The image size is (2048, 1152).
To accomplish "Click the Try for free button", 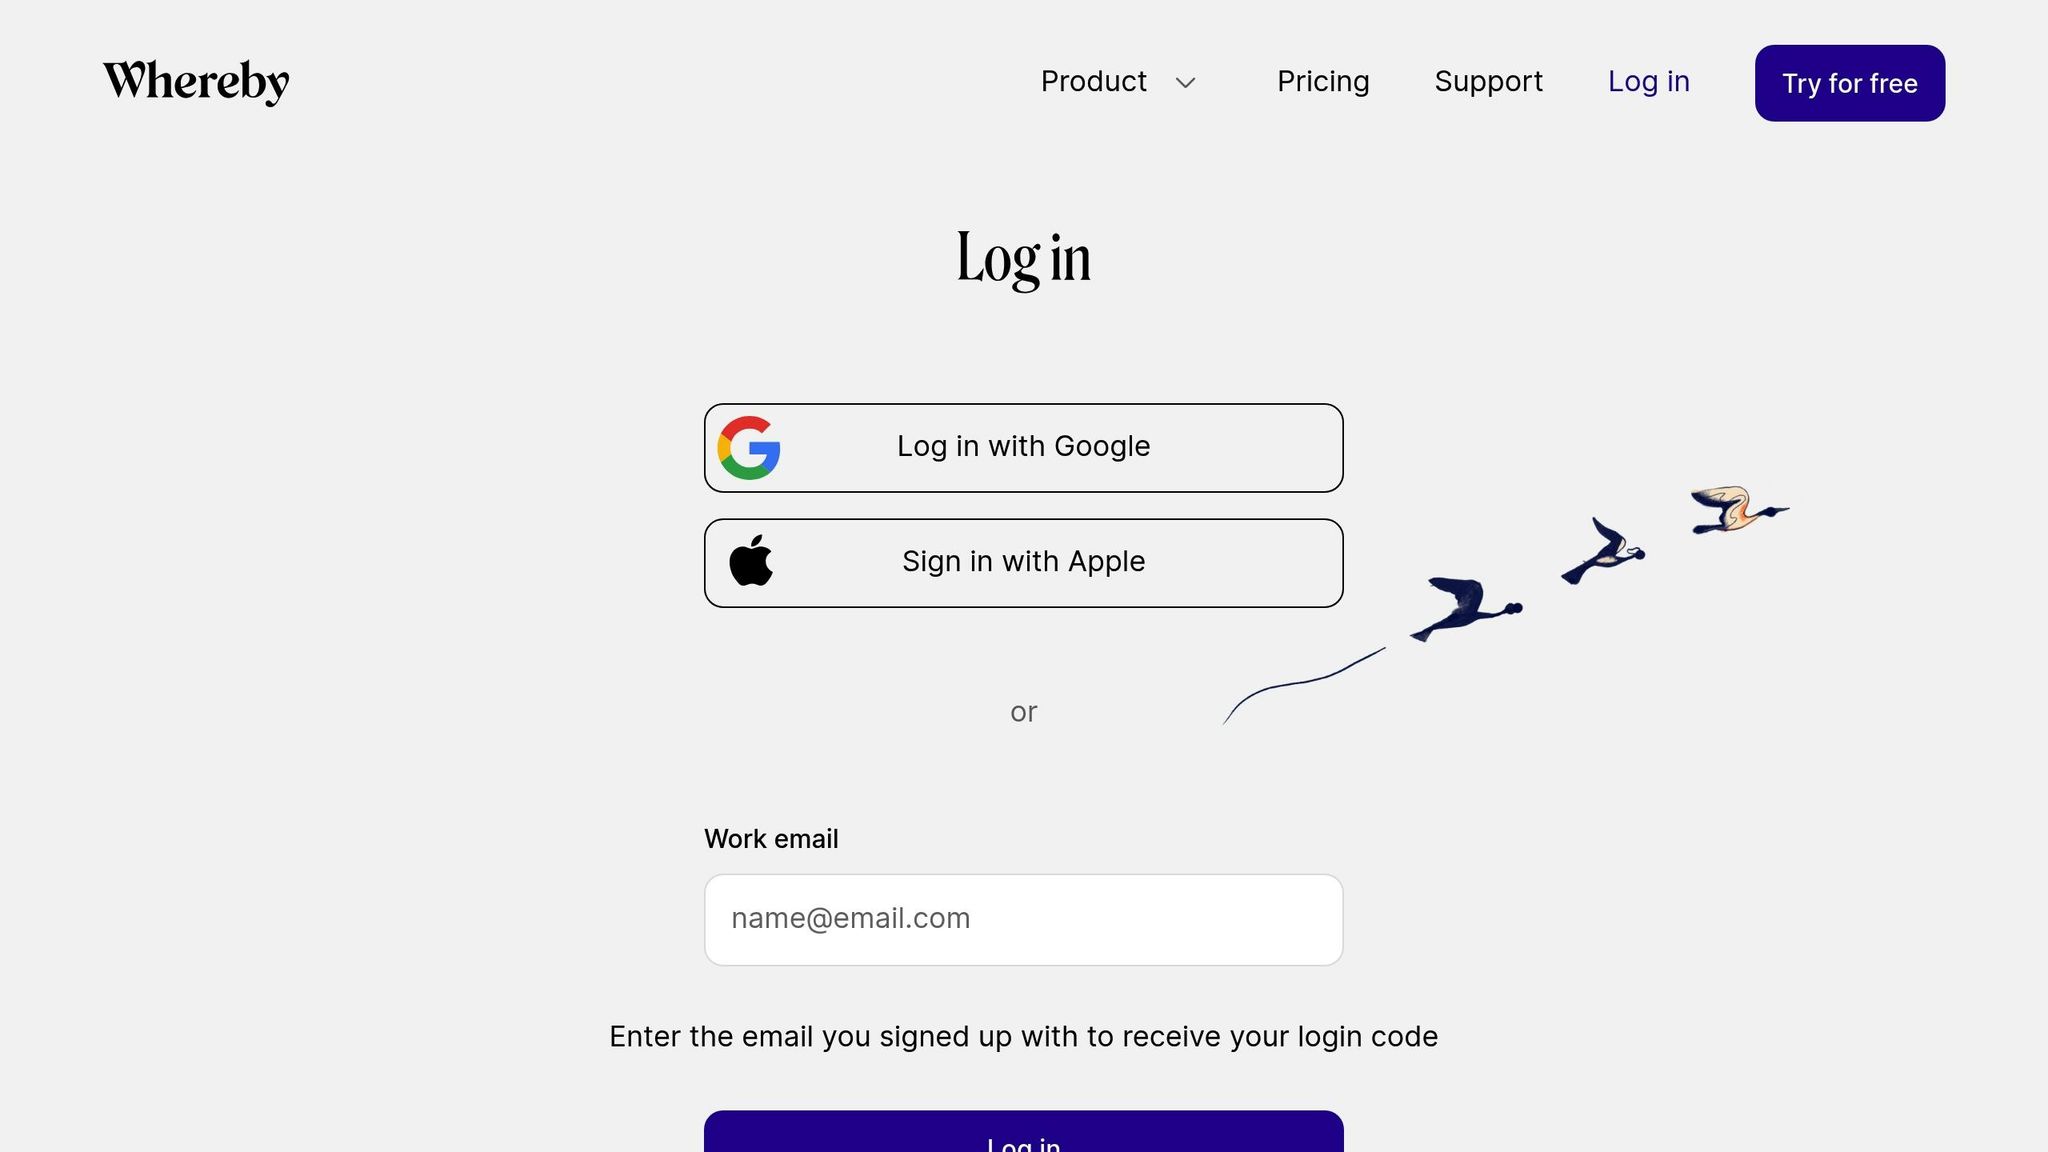I will [x=1849, y=83].
